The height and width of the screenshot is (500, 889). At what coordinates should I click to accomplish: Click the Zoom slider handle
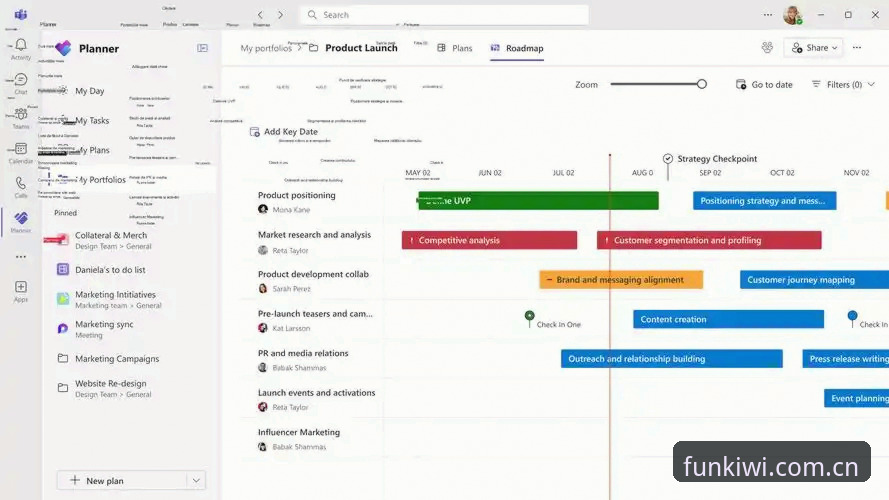[x=702, y=84]
